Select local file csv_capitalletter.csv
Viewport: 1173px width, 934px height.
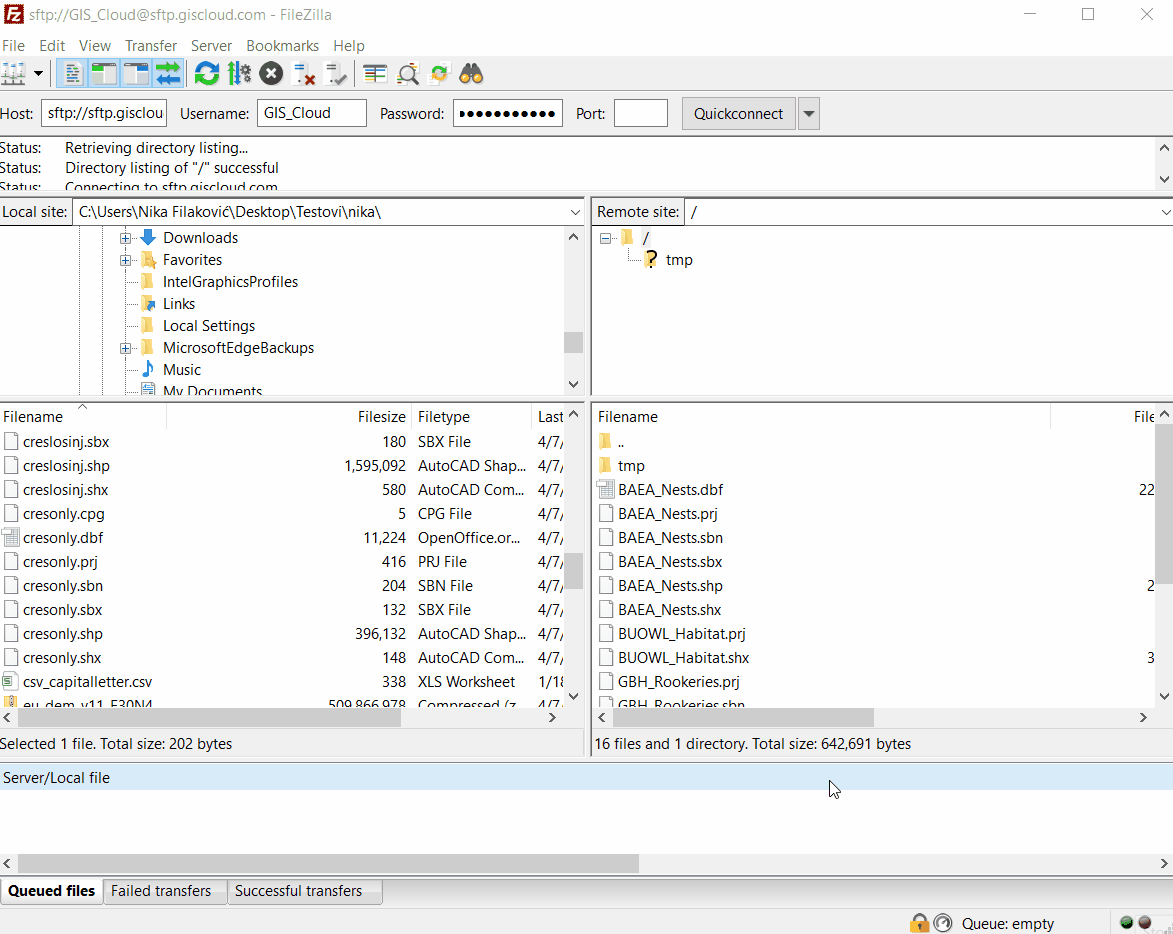tap(87, 682)
